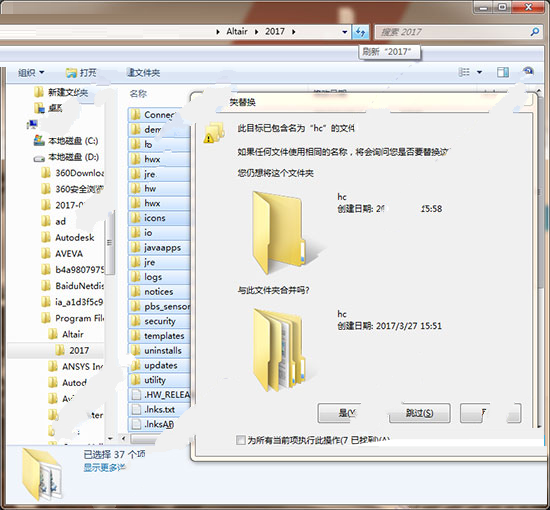Click the updates folder icon
This screenshot has height=510, width=550.
pos(135,365)
